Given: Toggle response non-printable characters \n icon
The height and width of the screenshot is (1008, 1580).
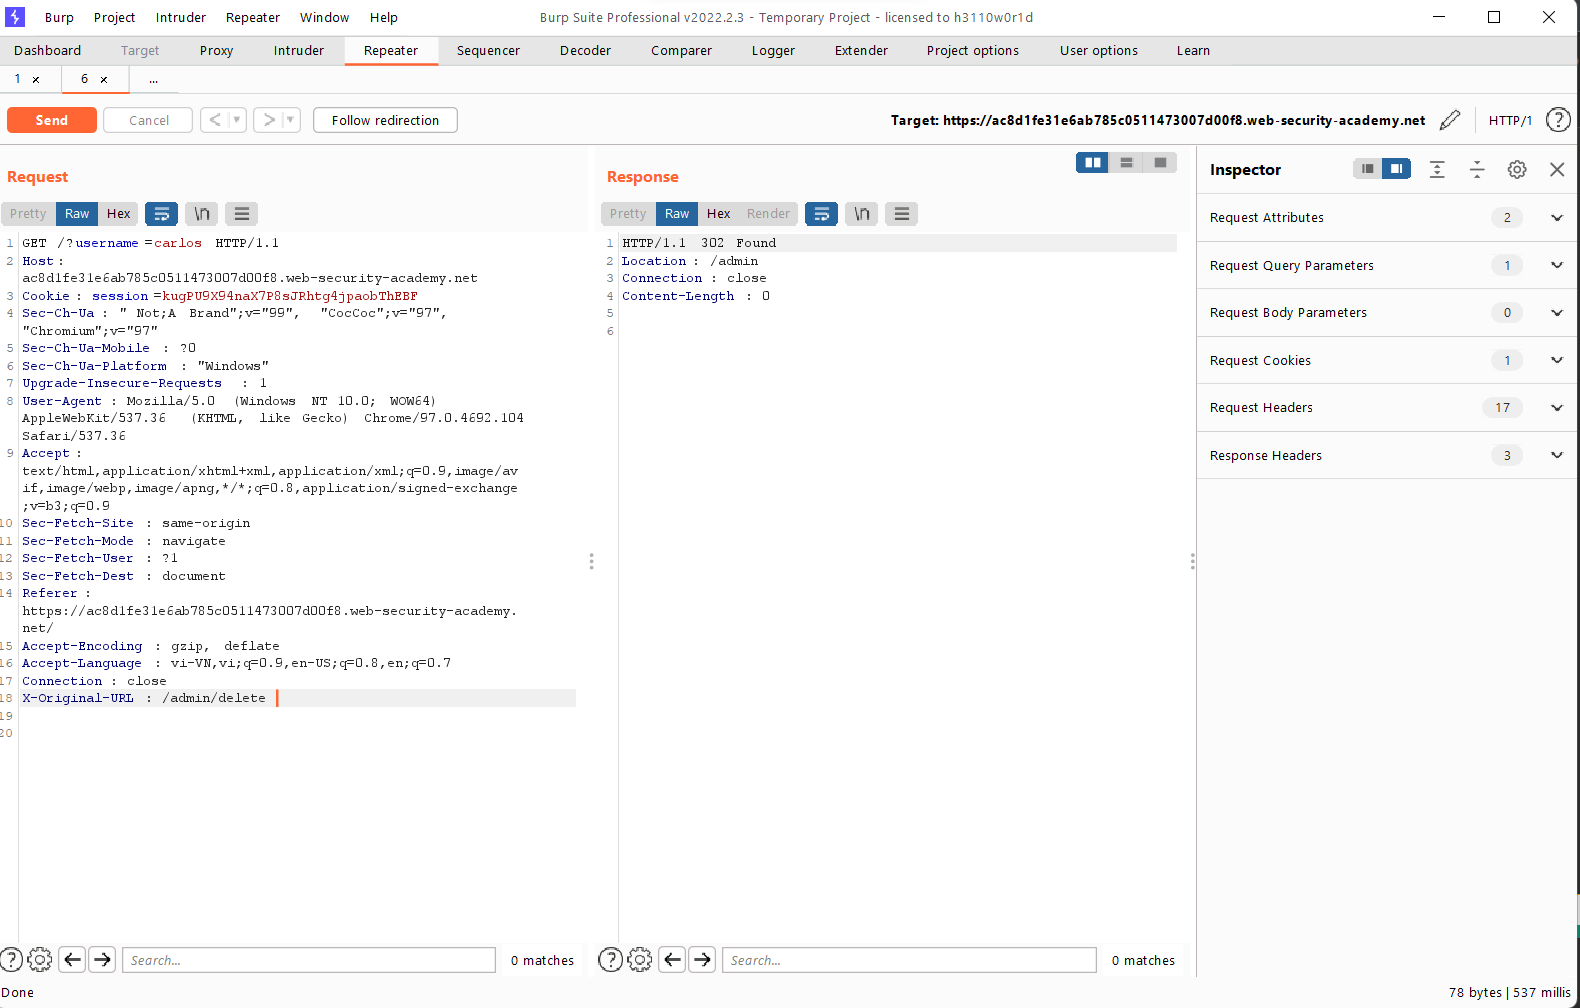Looking at the screenshot, I should click(x=862, y=214).
